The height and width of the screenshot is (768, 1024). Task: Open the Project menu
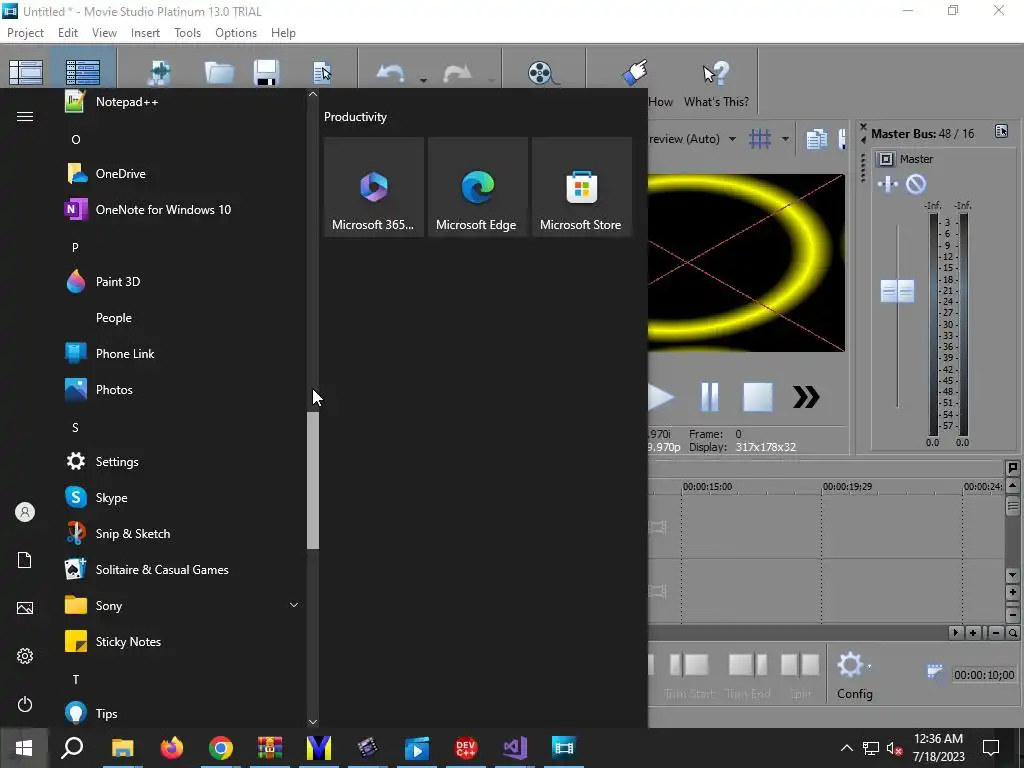pyautogui.click(x=25, y=33)
